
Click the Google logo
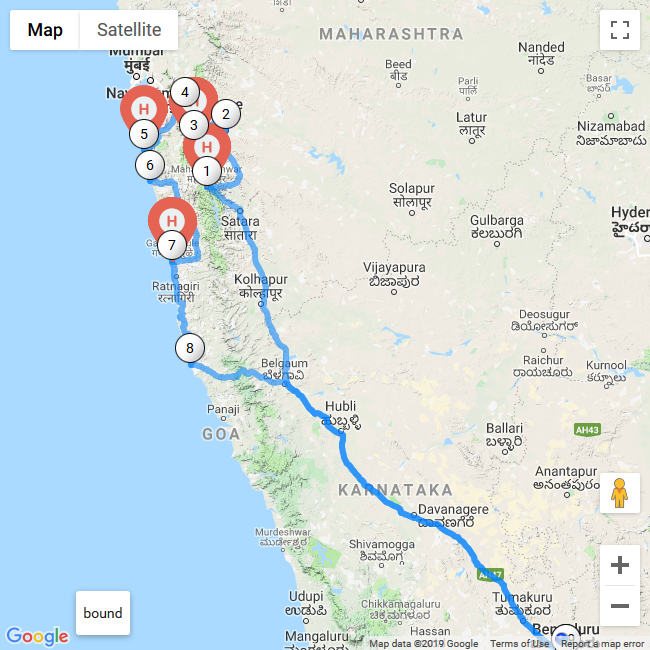click(37, 636)
